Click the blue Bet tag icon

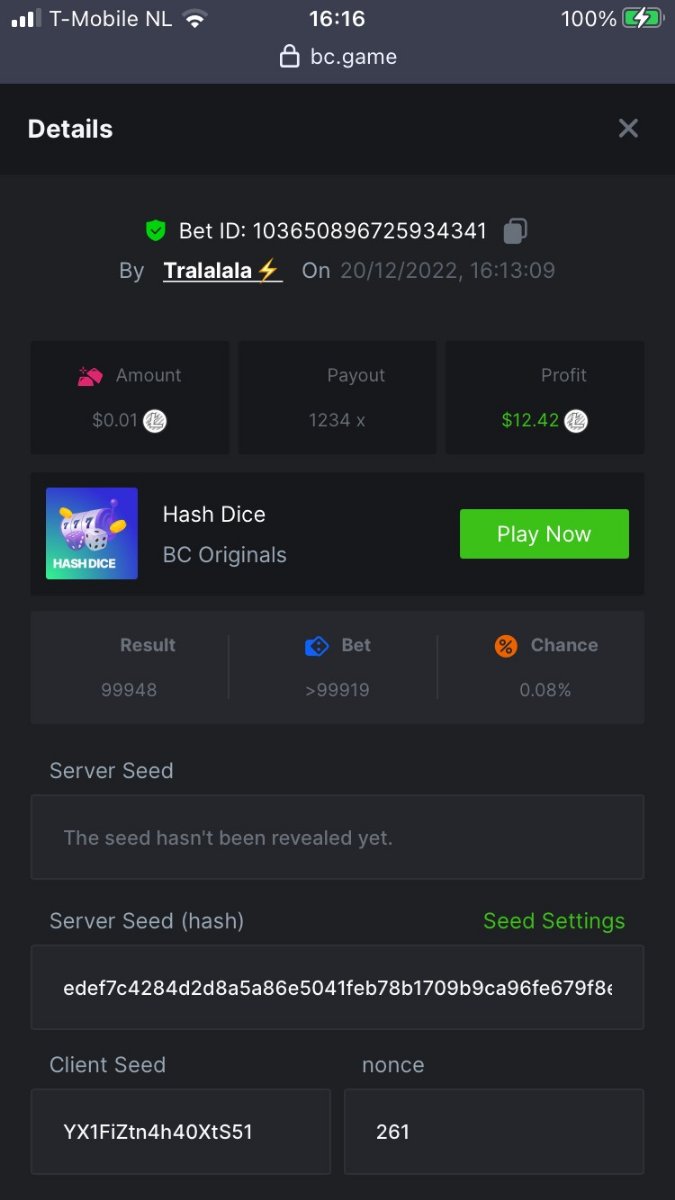316,646
